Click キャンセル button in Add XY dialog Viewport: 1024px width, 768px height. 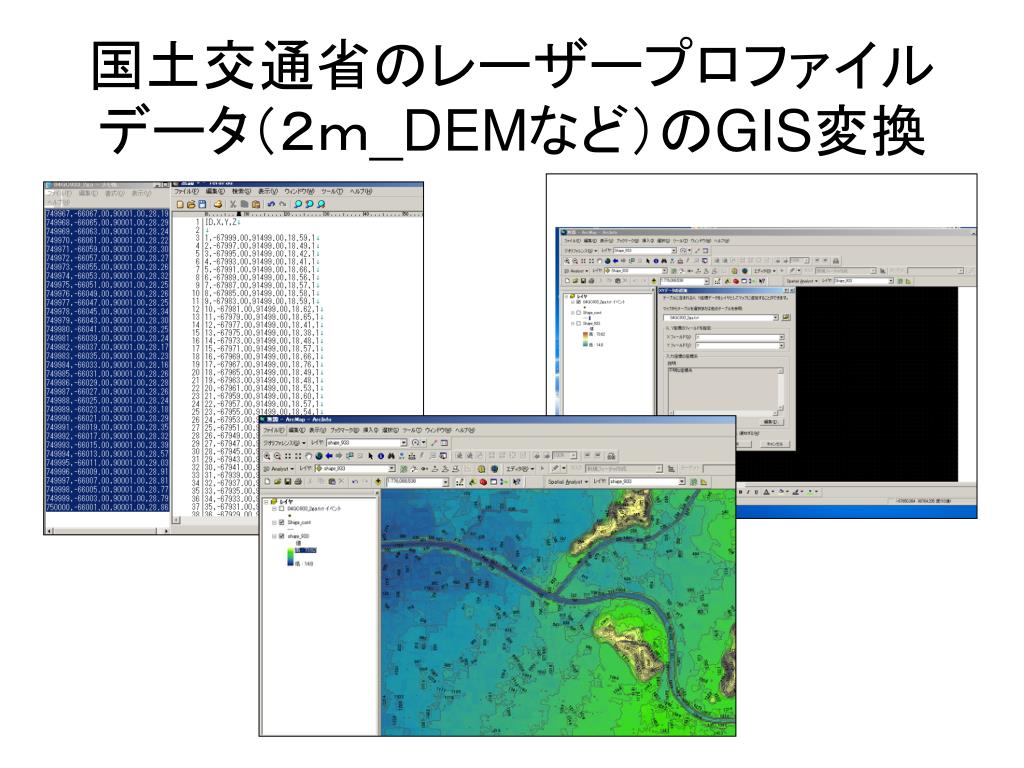(775, 444)
